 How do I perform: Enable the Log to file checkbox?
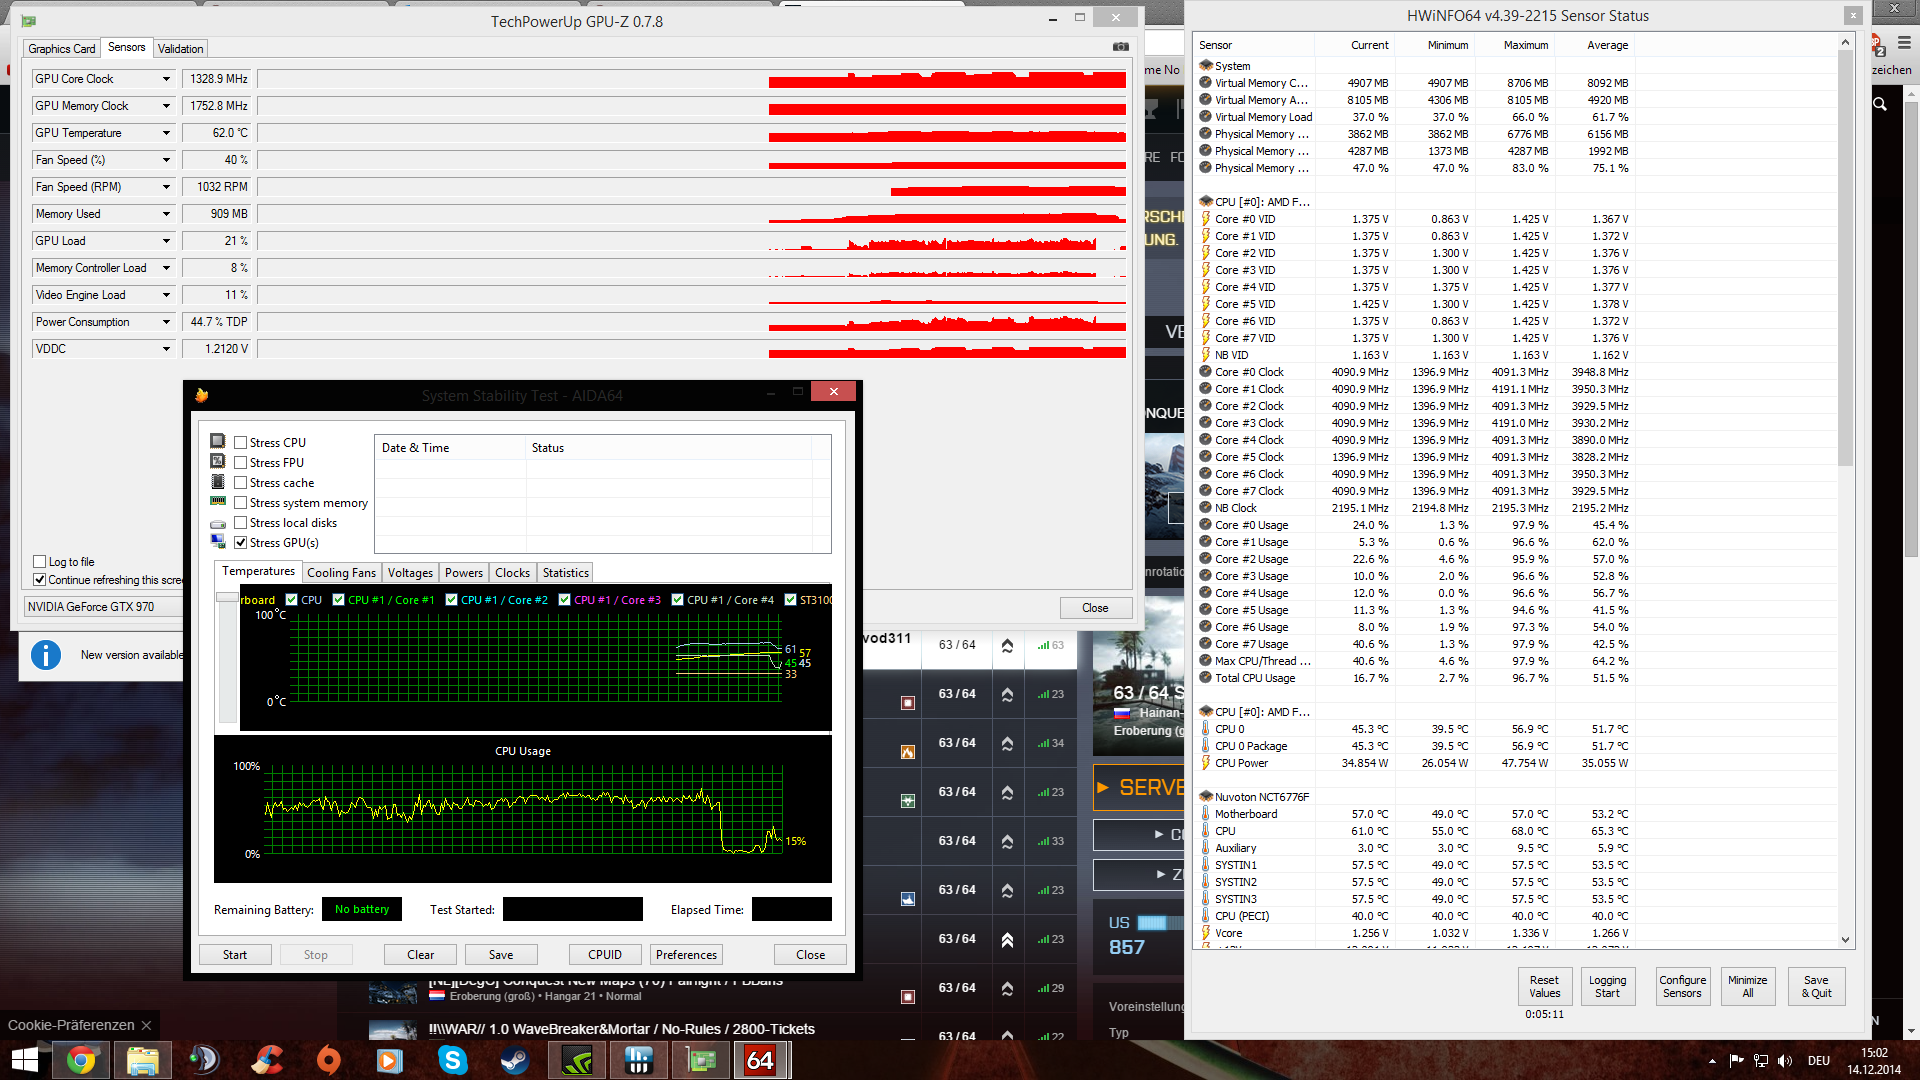[40, 562]
